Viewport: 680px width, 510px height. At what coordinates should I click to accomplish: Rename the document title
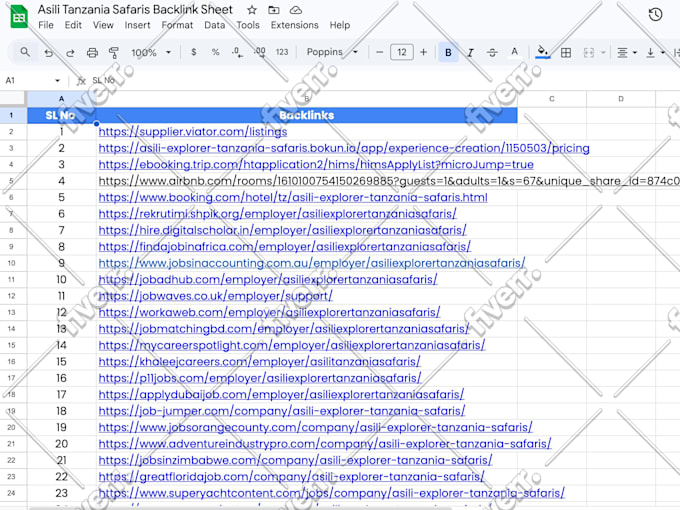[x=135, y=10]
